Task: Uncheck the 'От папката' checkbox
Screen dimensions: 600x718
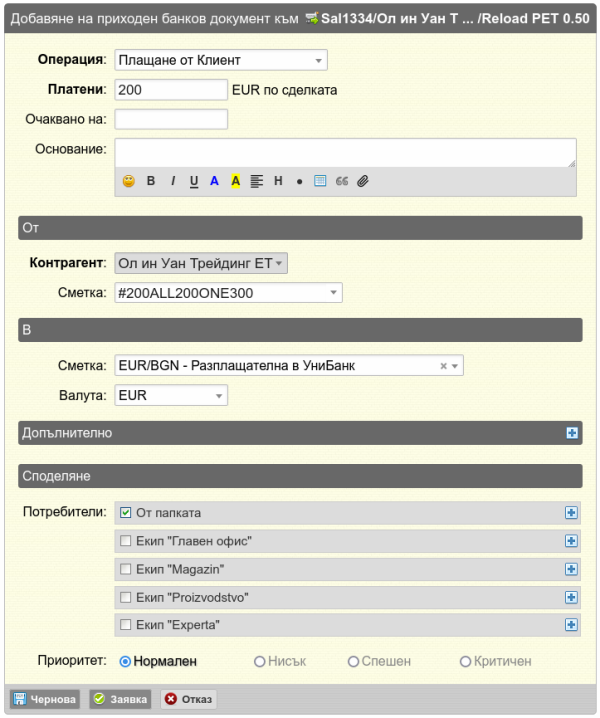Action: (x=125, y=512)
